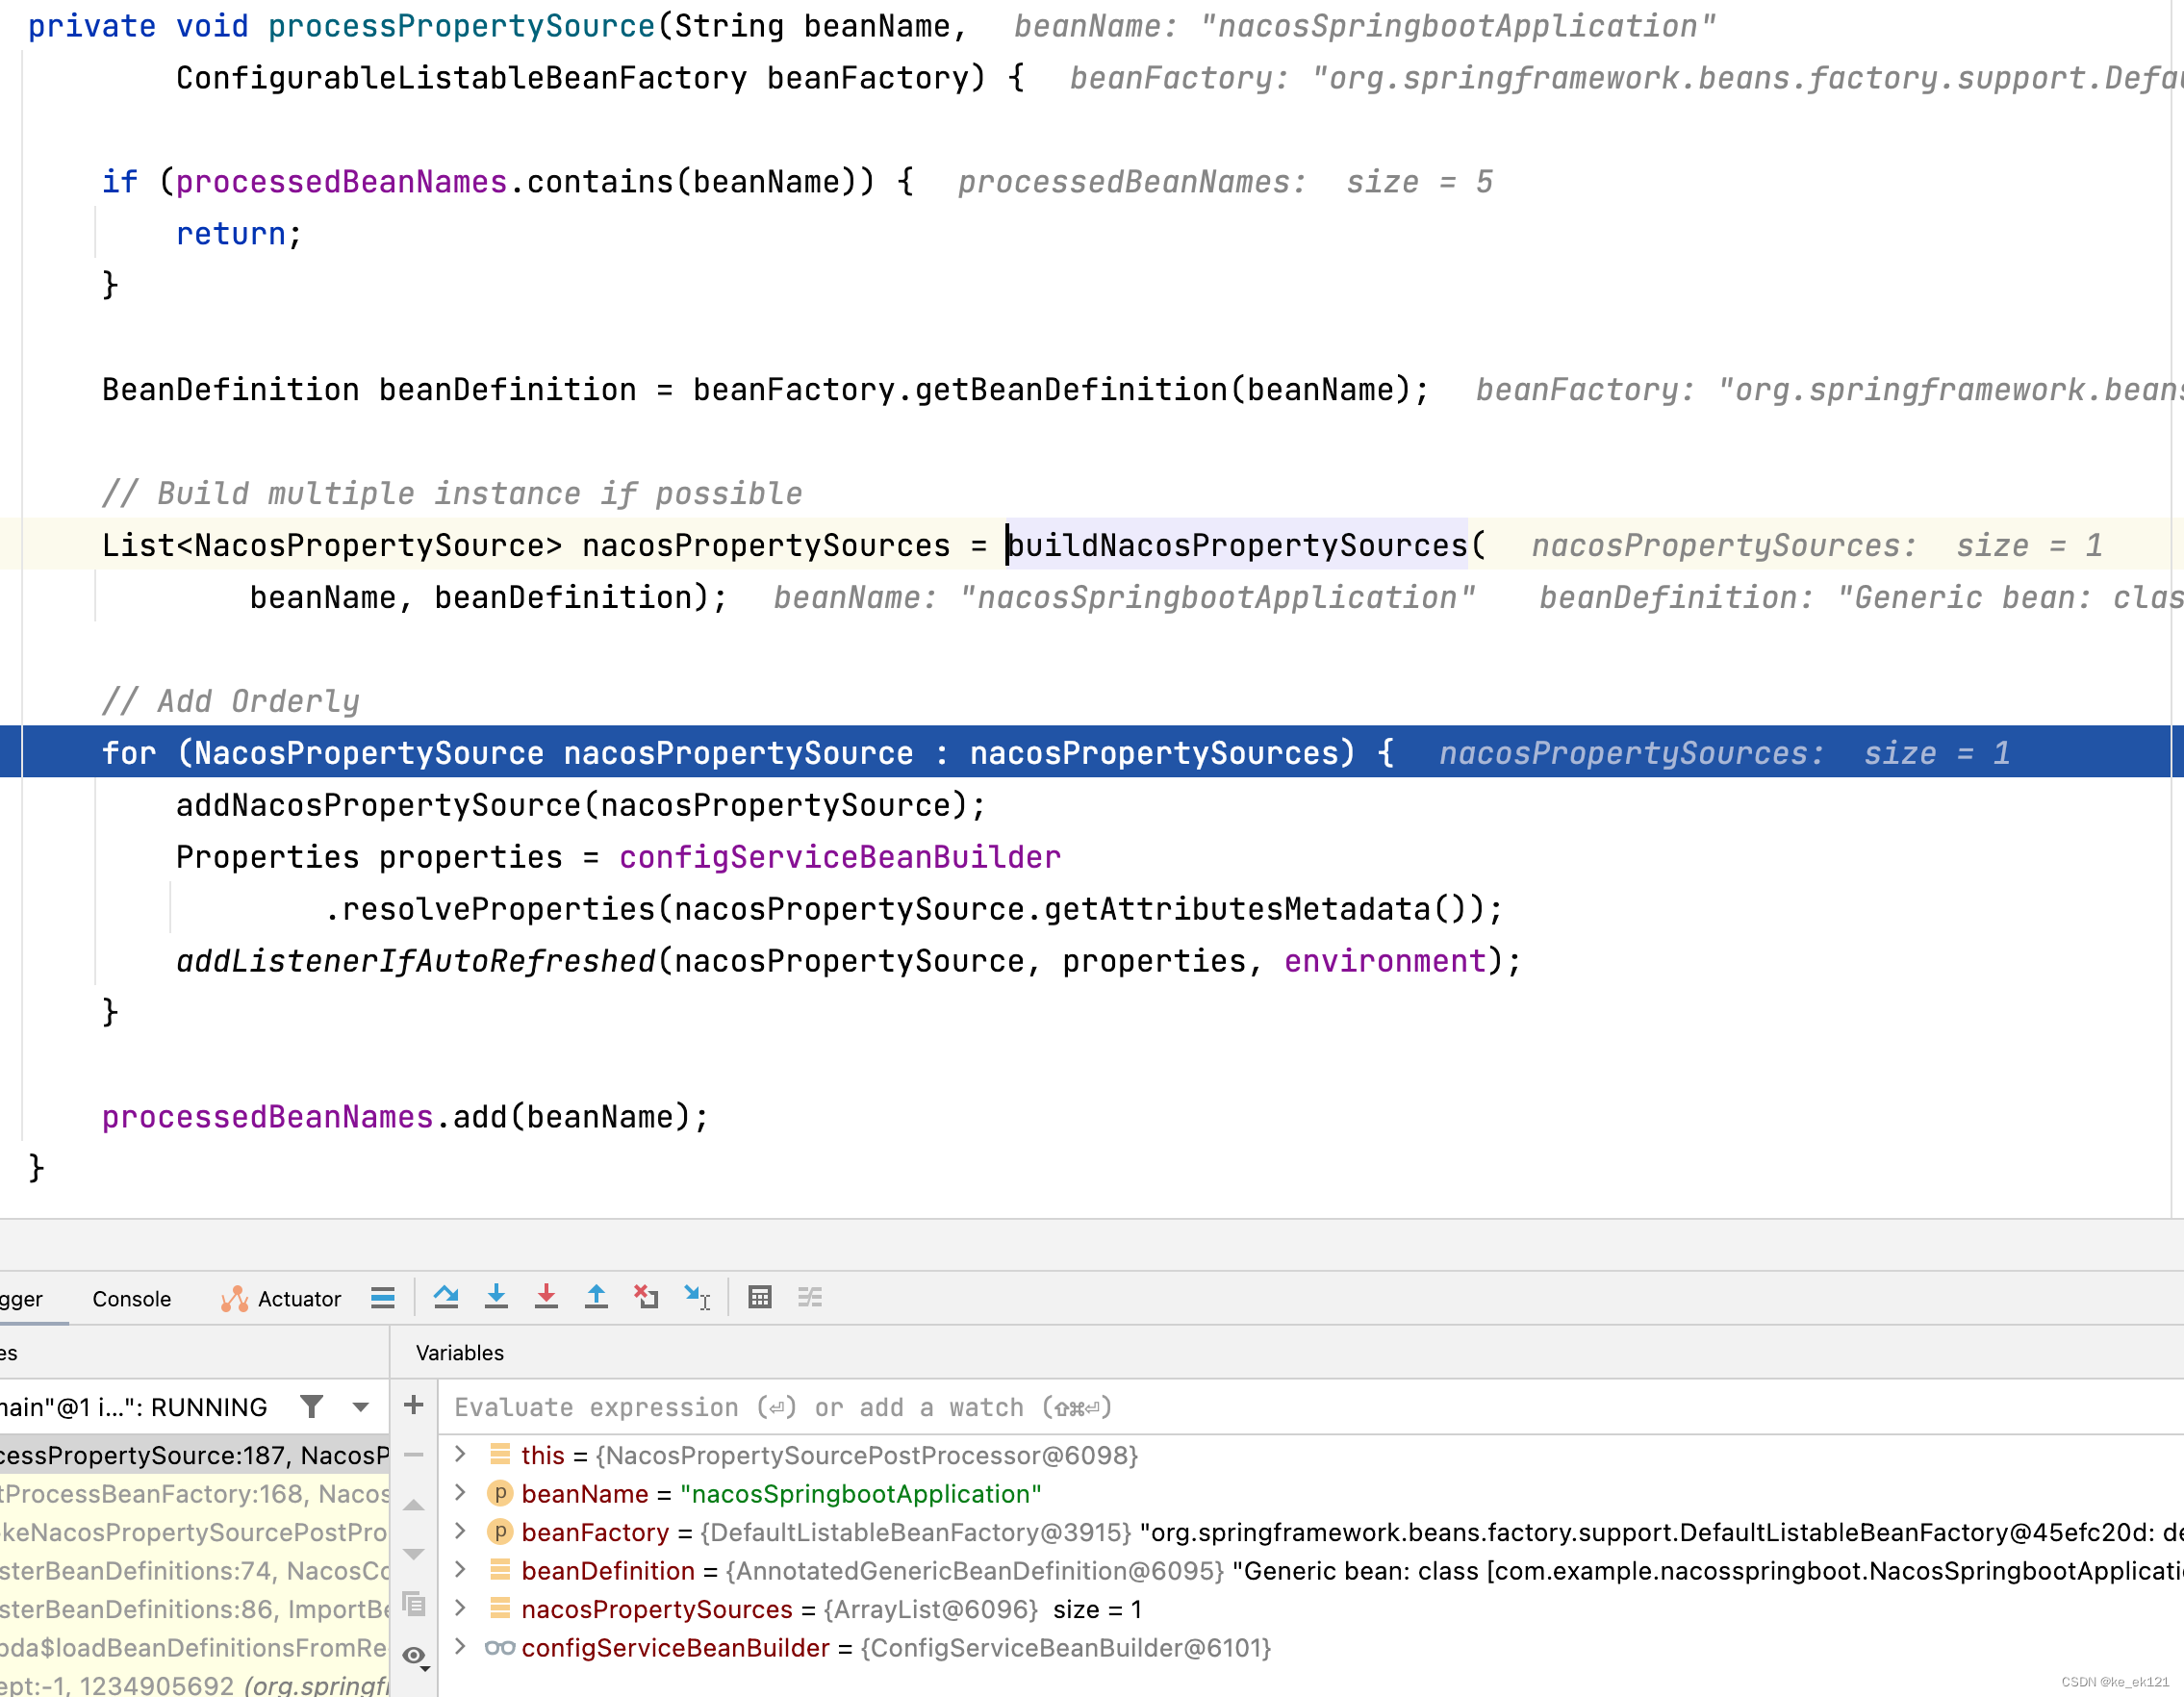Screen dimensions: 2184x1697
Task: Expand the nacosPropertySources variable node
Action: coord(460,1608)
